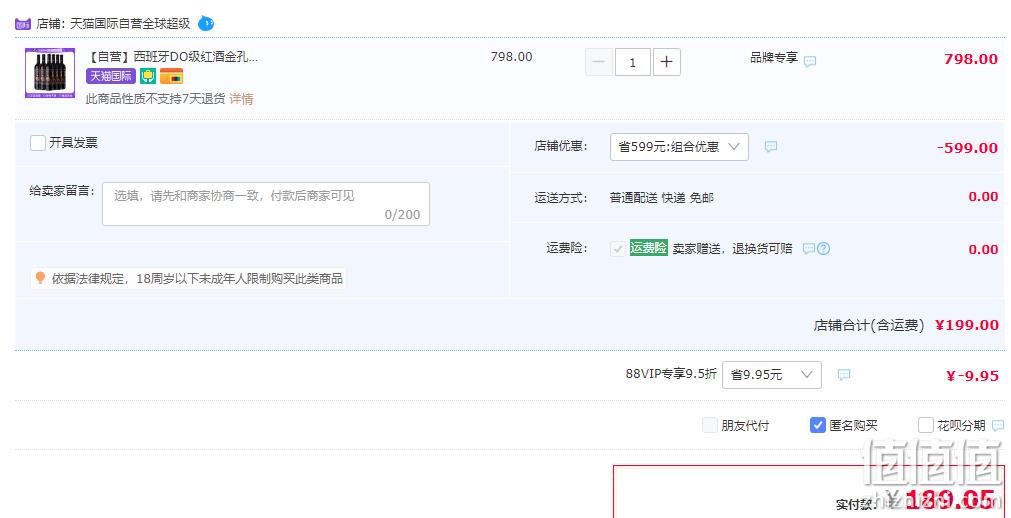Click the 天猫国际 purple badge

pos(111,76)
